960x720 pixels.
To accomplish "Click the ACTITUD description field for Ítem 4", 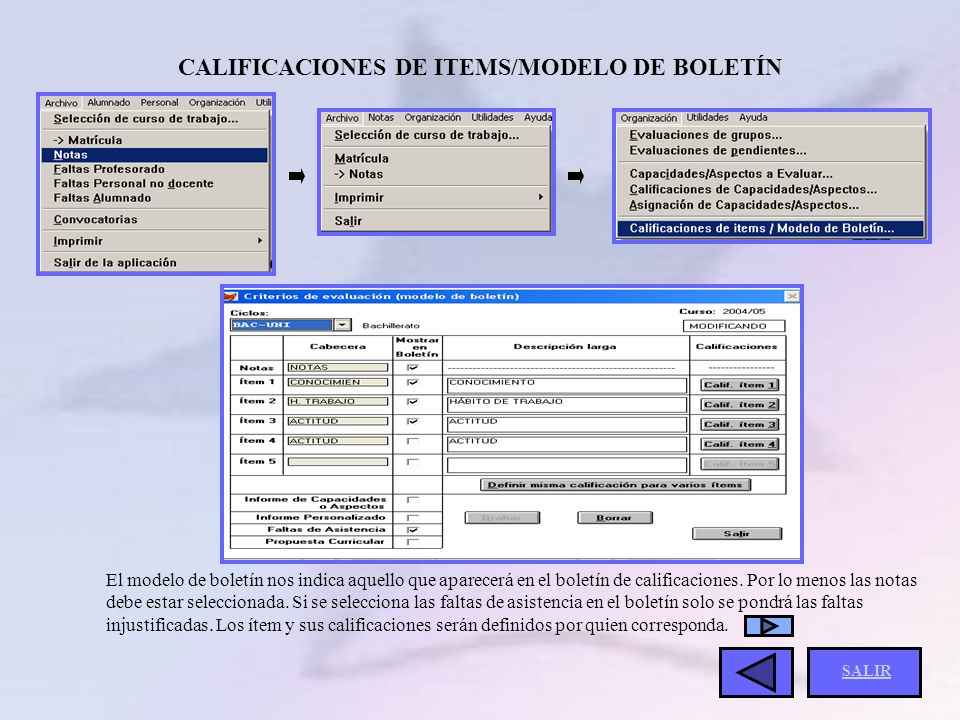I will pos(567,444).
